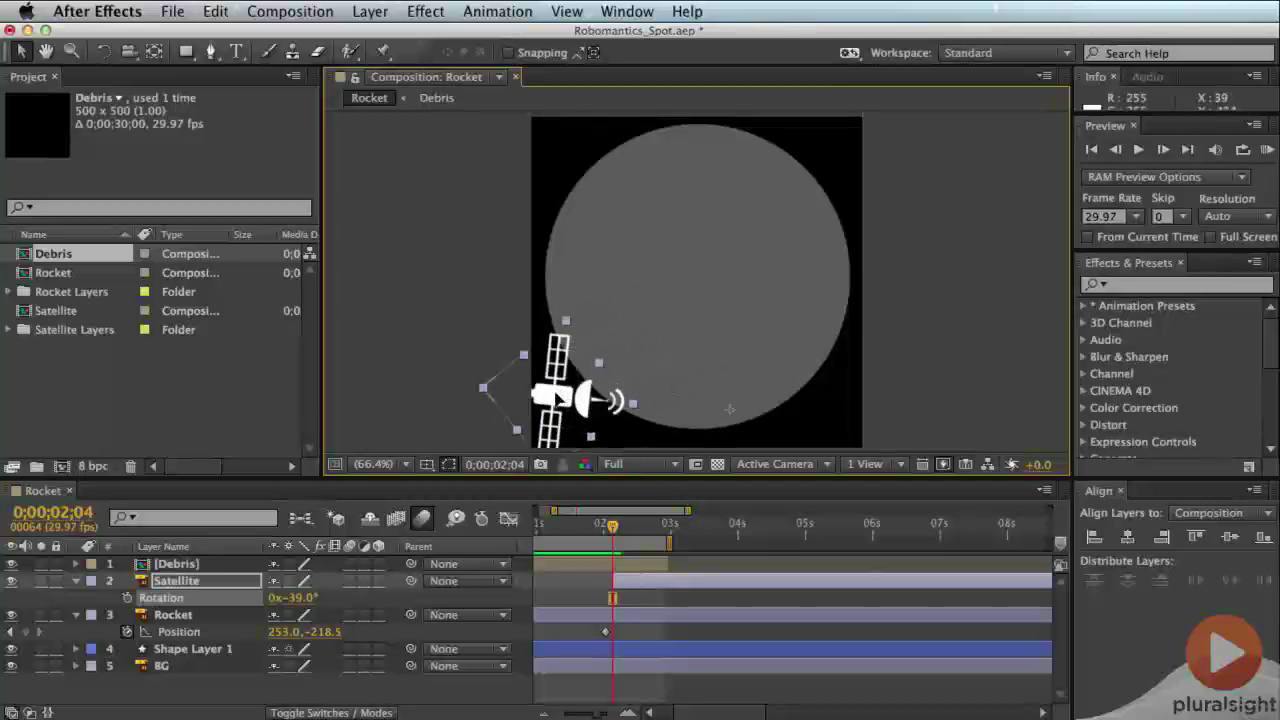
Task: Check the Full Screen preview option
Action: pyautogui.click(x=1210, y=237)
